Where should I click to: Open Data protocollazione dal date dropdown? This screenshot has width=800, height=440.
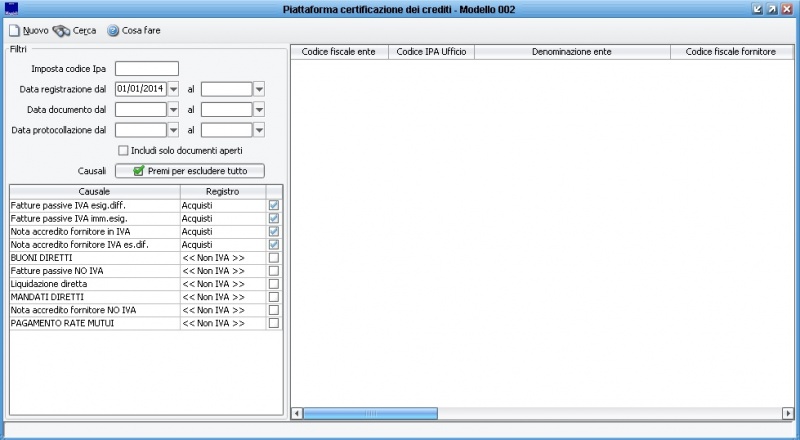pyautogui.click(x=173, y=130)
